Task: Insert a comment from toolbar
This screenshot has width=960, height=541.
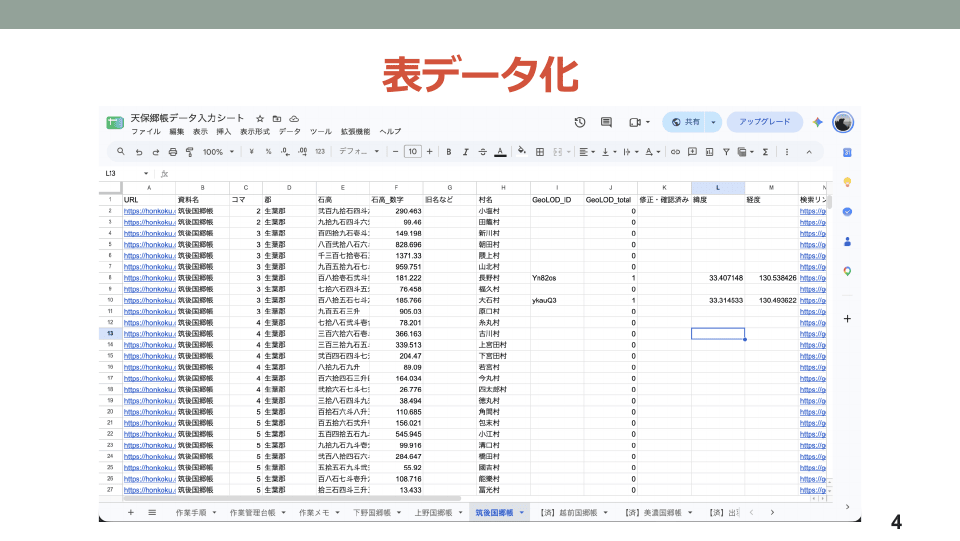Action: (692, 152)
